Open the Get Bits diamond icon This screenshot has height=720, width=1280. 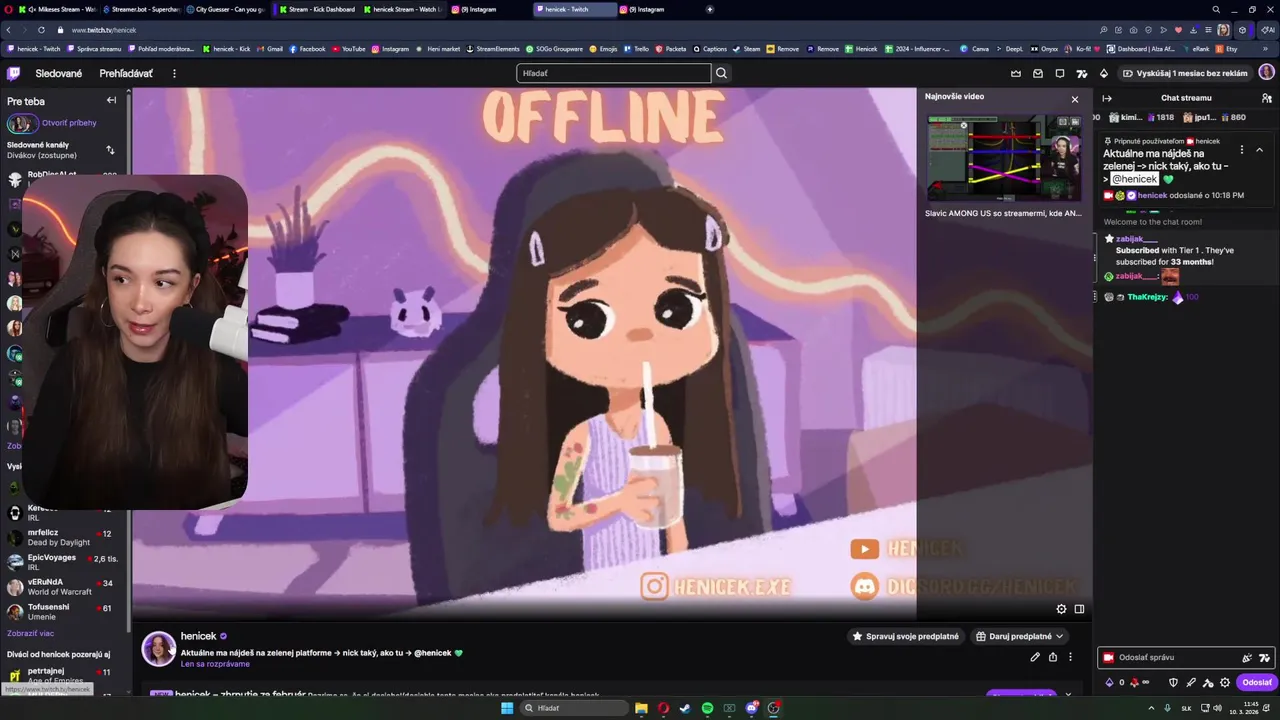tap(1104, 73)
